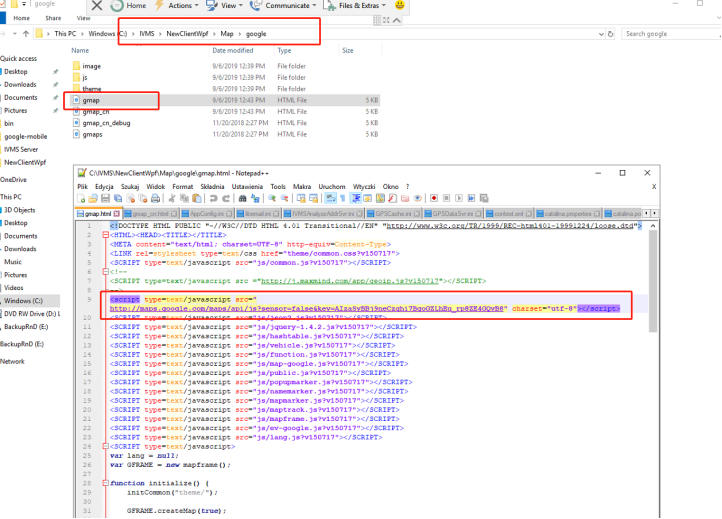Switch to the AppConfig.ini tab

click(207, 214)
